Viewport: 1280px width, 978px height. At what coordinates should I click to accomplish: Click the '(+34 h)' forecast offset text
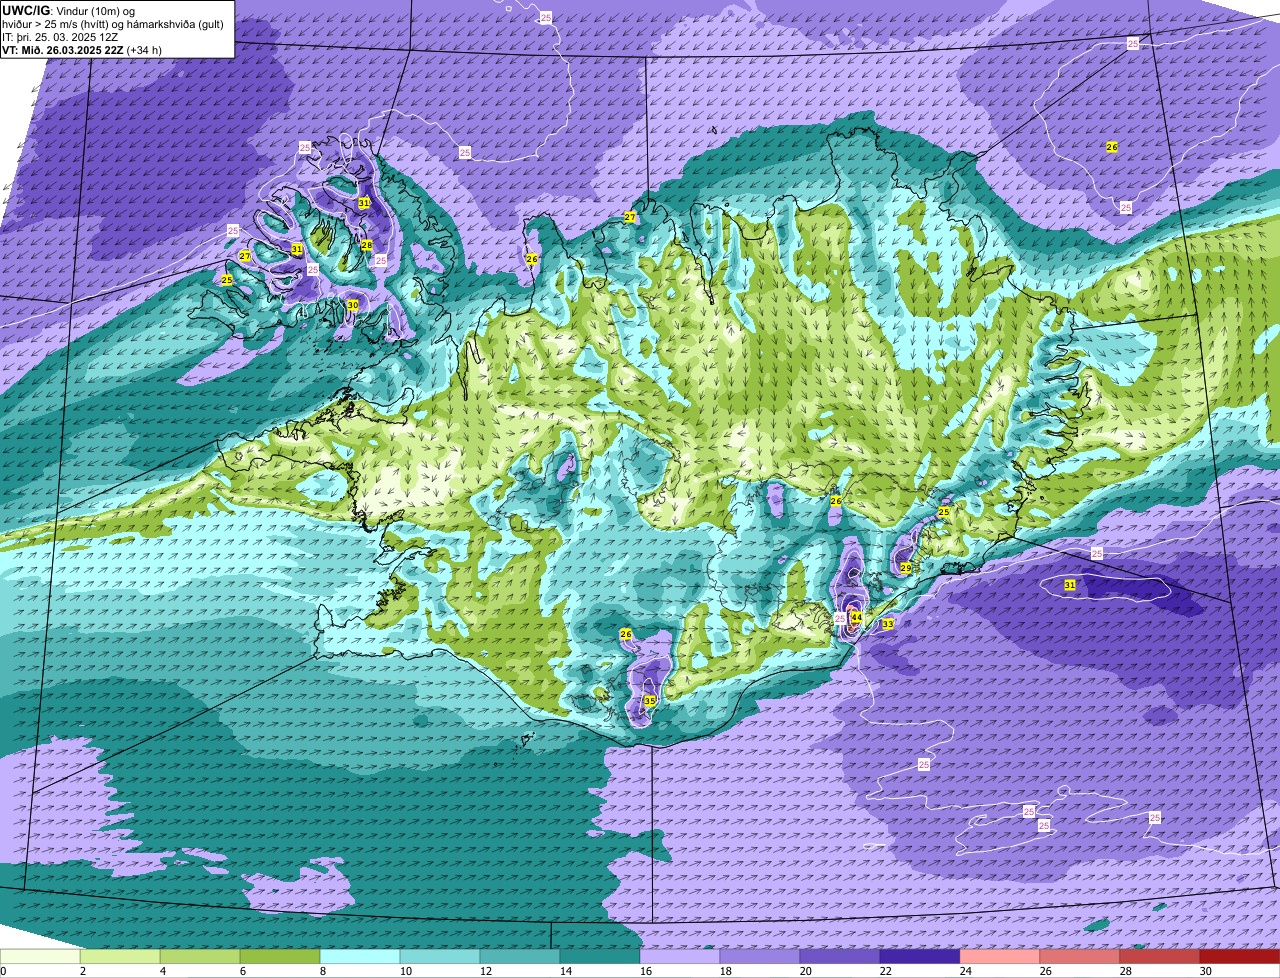(x=144, y=50)
